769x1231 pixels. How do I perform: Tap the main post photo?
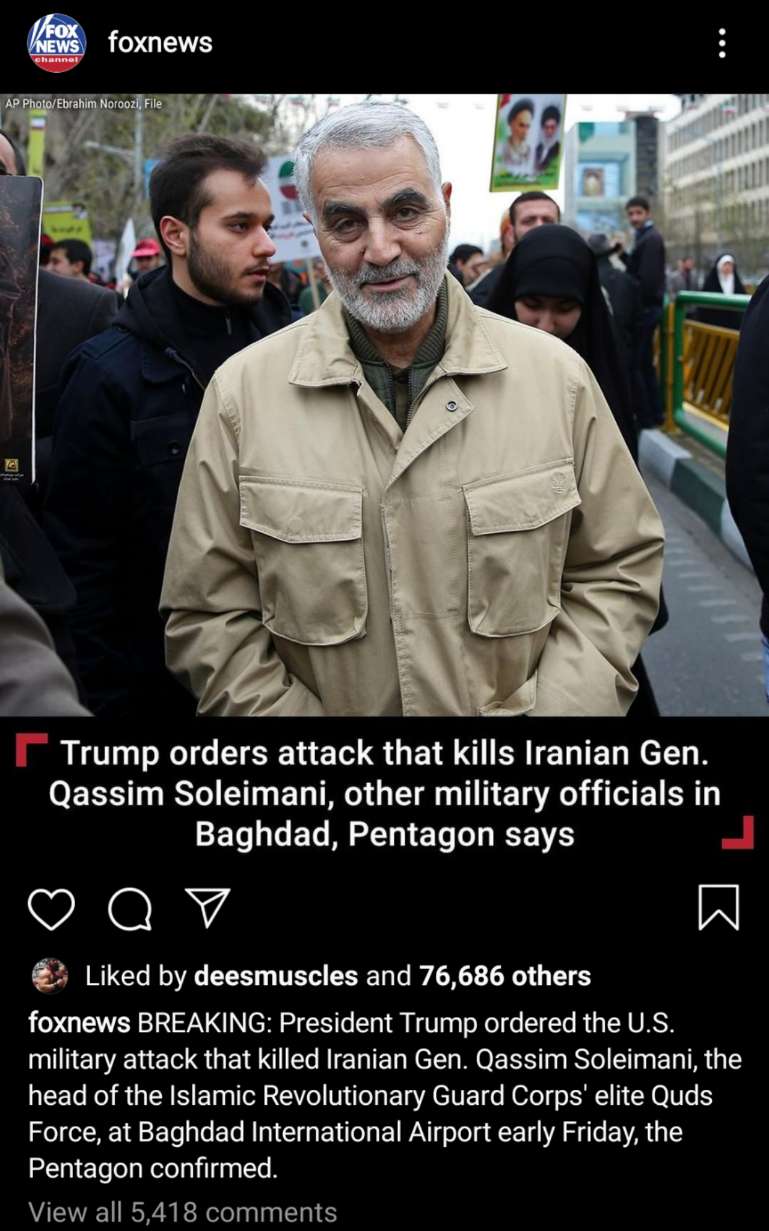384,405
